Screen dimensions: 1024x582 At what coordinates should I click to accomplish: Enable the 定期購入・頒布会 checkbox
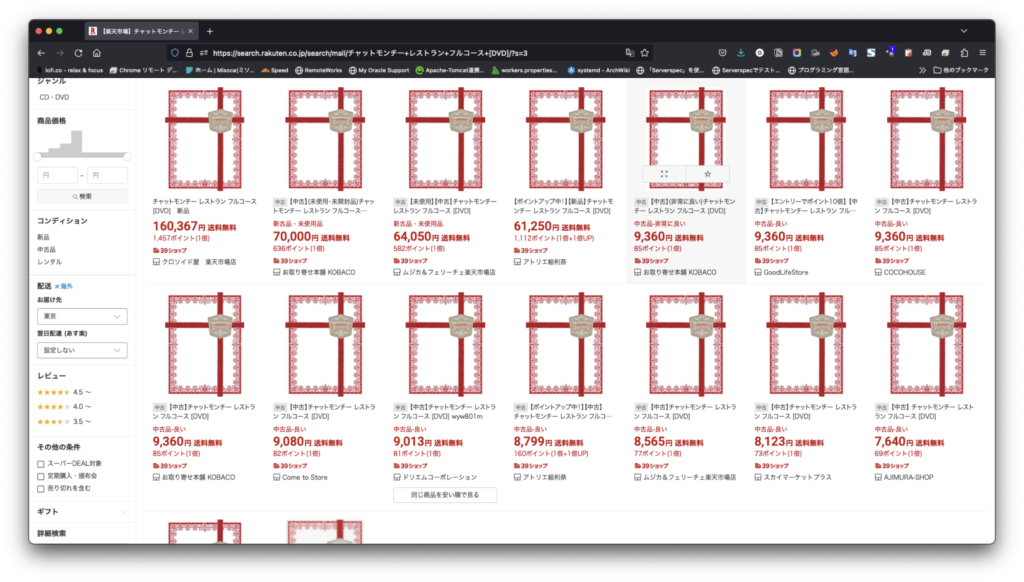(x=41, y=476)
